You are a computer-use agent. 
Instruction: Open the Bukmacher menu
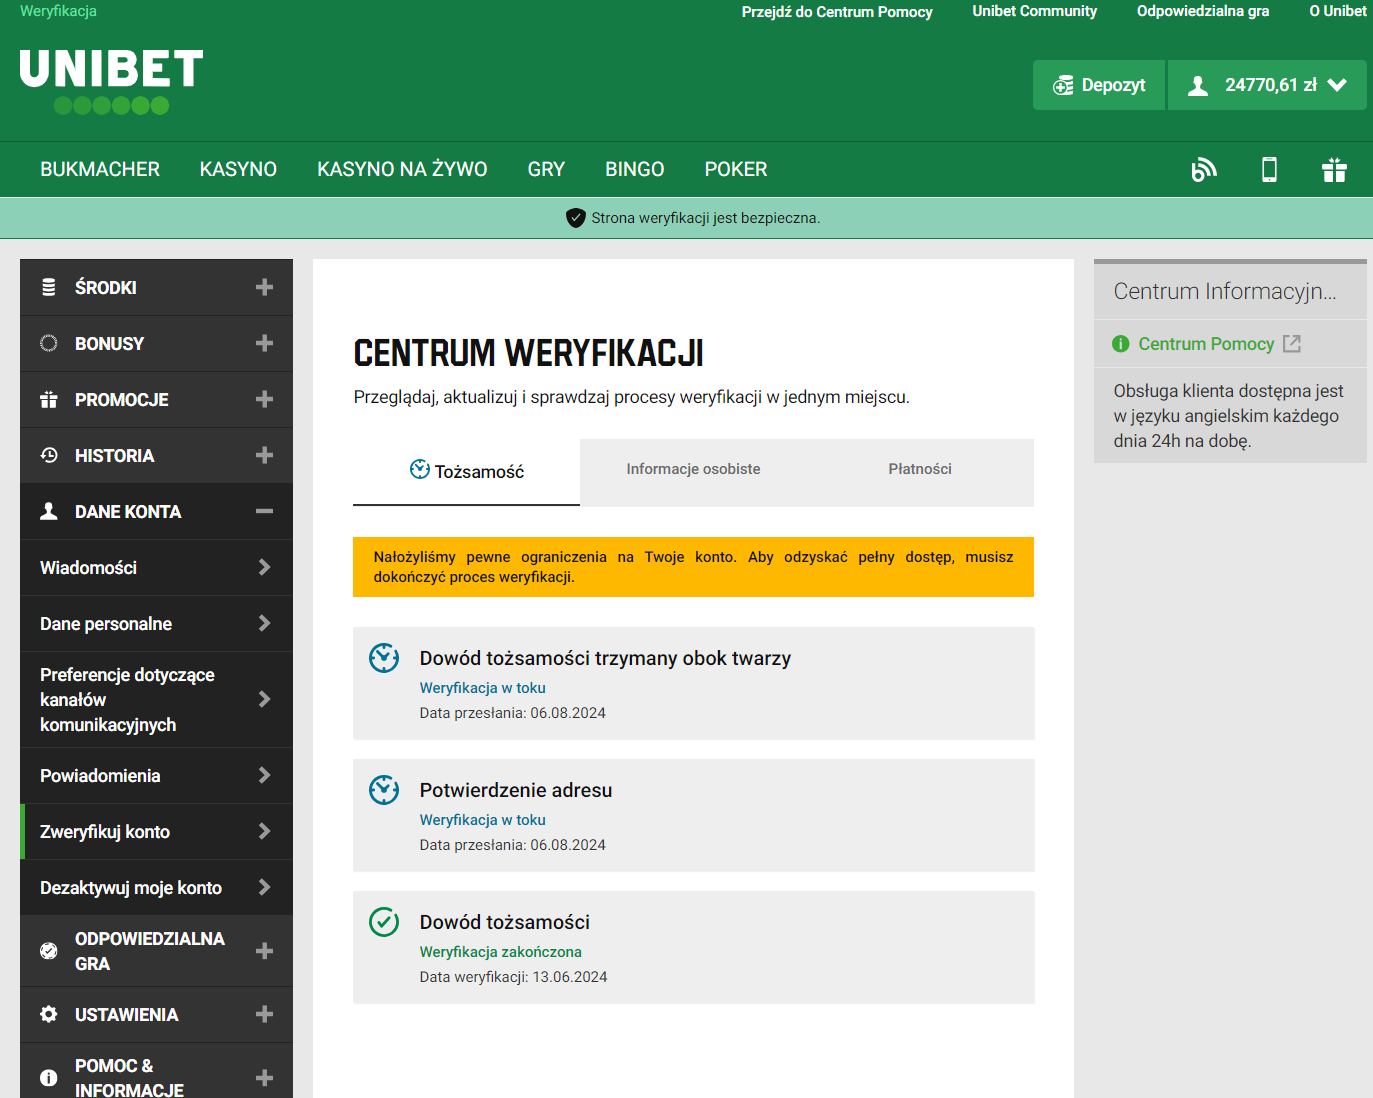point(100,170)
